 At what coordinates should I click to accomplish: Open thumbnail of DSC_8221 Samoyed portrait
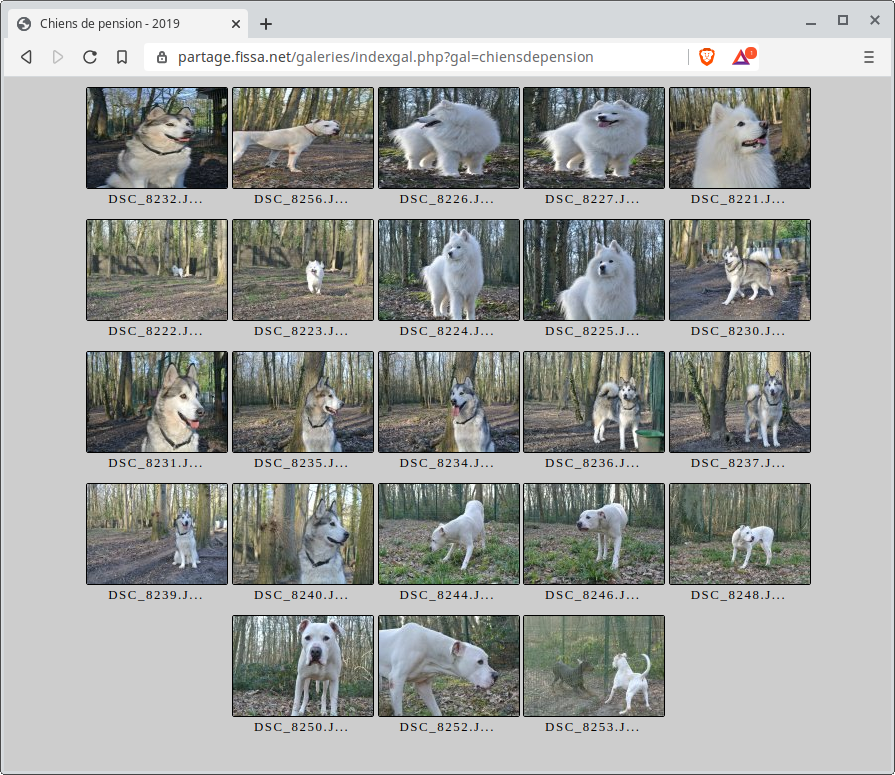click(x=740, y=138)
